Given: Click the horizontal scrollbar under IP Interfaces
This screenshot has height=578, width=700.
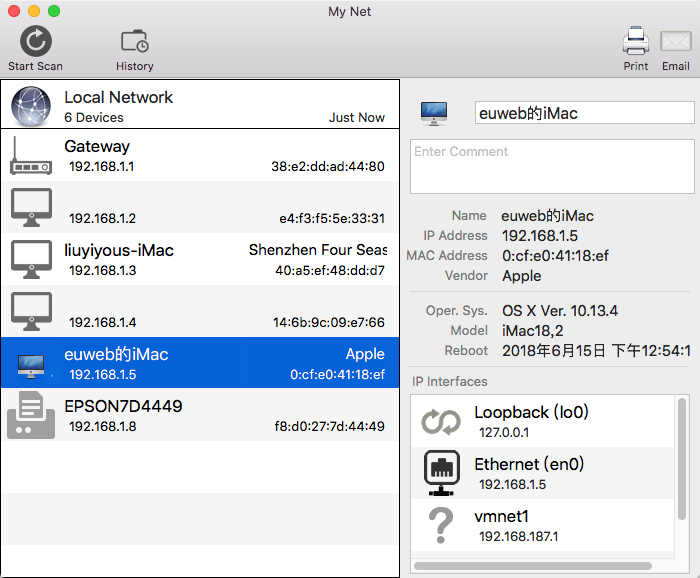Looking at the screenshot, I should coord(533,566).
